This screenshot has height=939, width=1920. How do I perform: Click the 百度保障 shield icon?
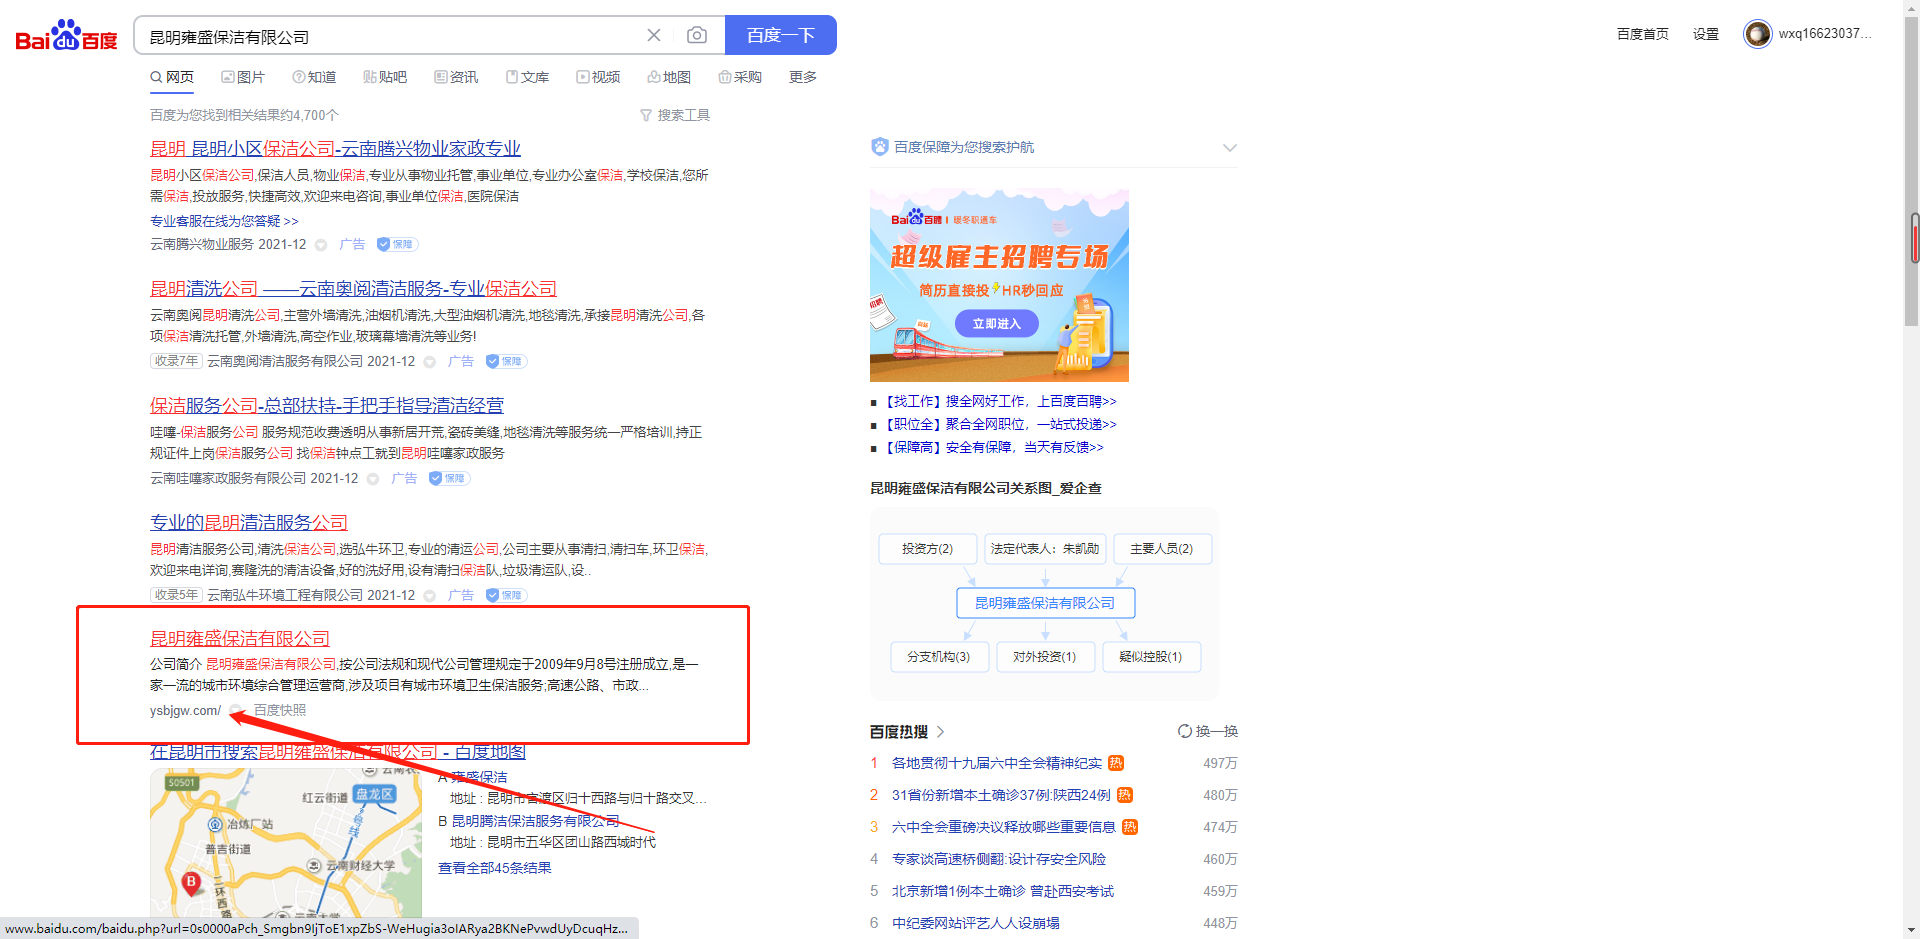(x=879, y=147)
